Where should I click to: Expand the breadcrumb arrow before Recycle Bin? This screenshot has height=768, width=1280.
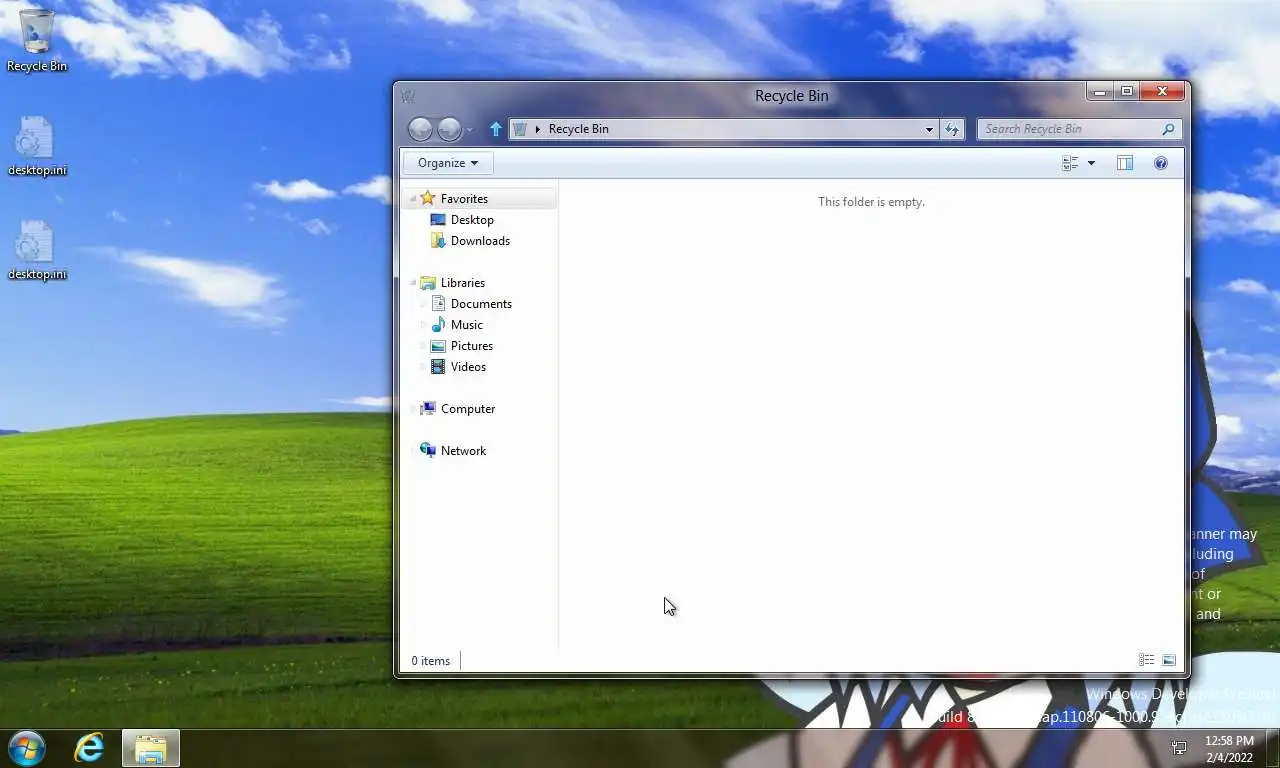tap(538, 129)
